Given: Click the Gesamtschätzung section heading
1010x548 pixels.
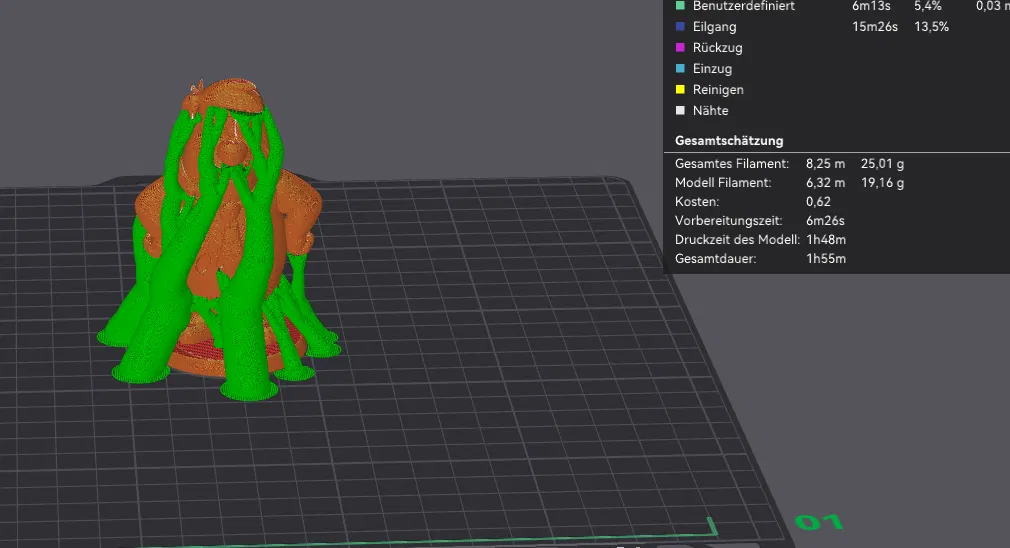Looking at the screenshot, I should coord(729,140).
